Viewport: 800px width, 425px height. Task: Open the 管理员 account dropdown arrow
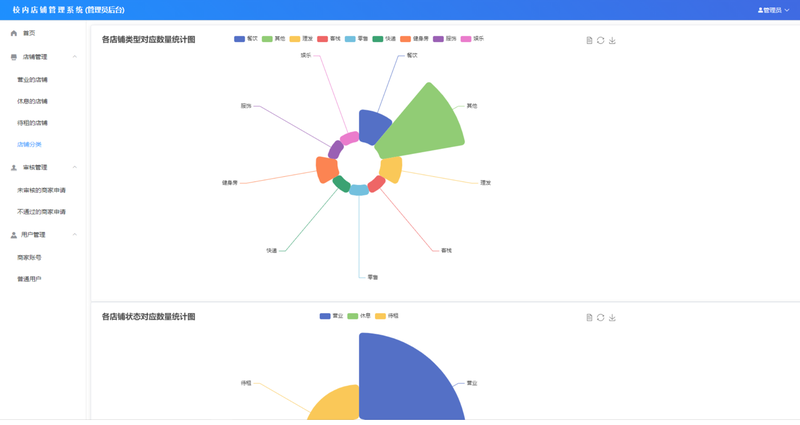pyautogui.click(x=787, y=10)
